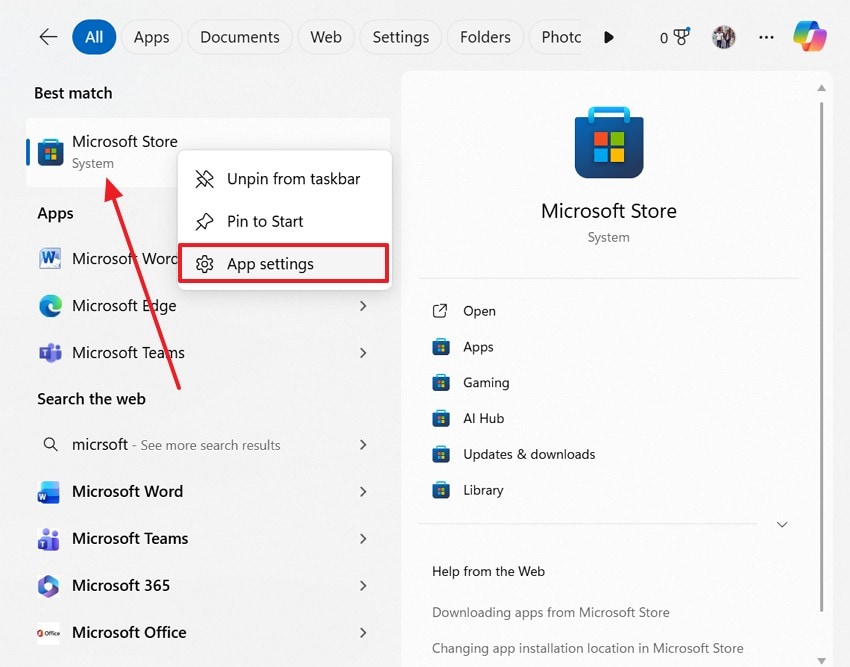Select the Apps filter tab
Viewport: 850px width, 667px height.
click(151, 36)
